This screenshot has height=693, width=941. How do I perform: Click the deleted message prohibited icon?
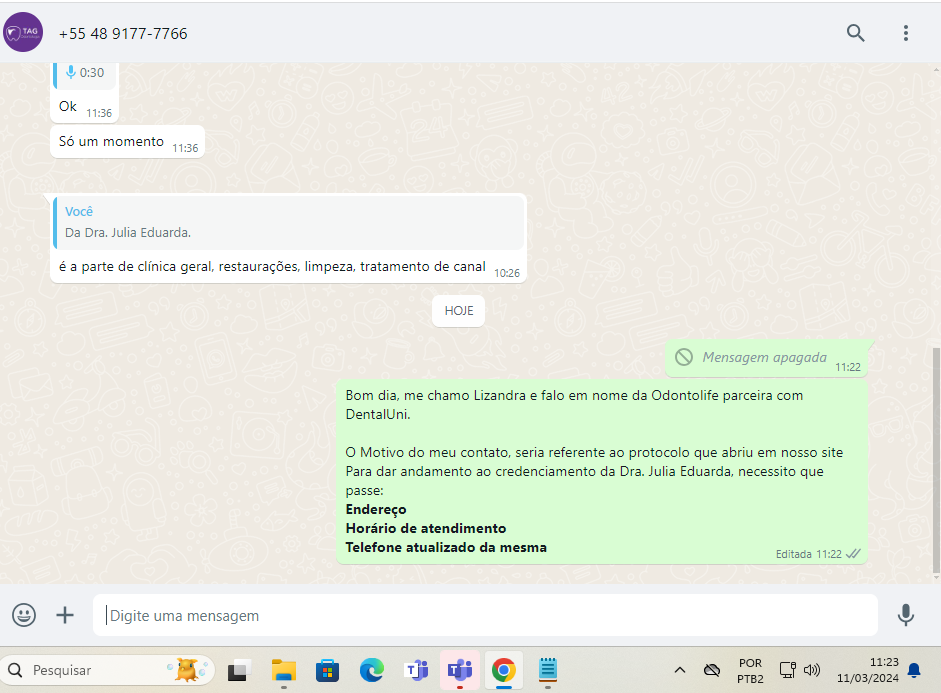(x=684, y=357)
